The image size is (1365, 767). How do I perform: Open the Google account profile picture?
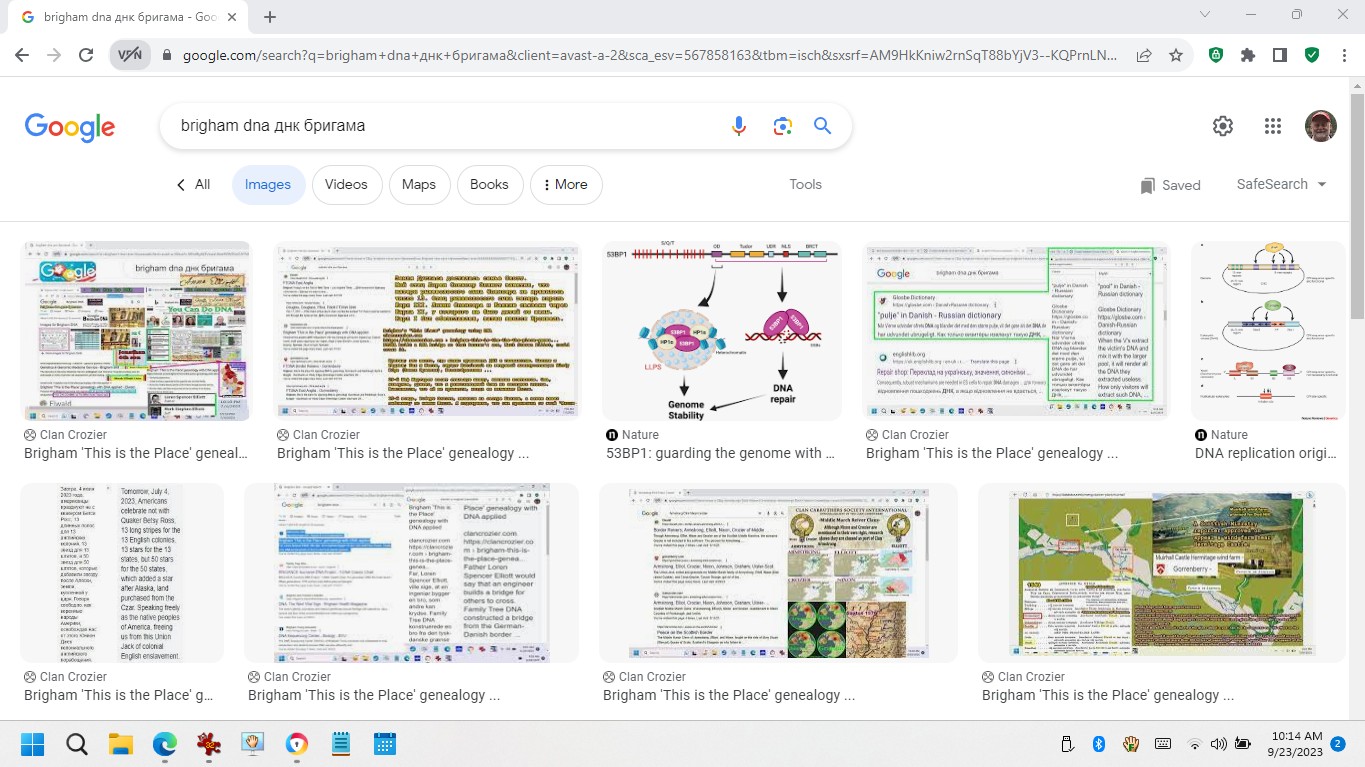pos(1320,126)
